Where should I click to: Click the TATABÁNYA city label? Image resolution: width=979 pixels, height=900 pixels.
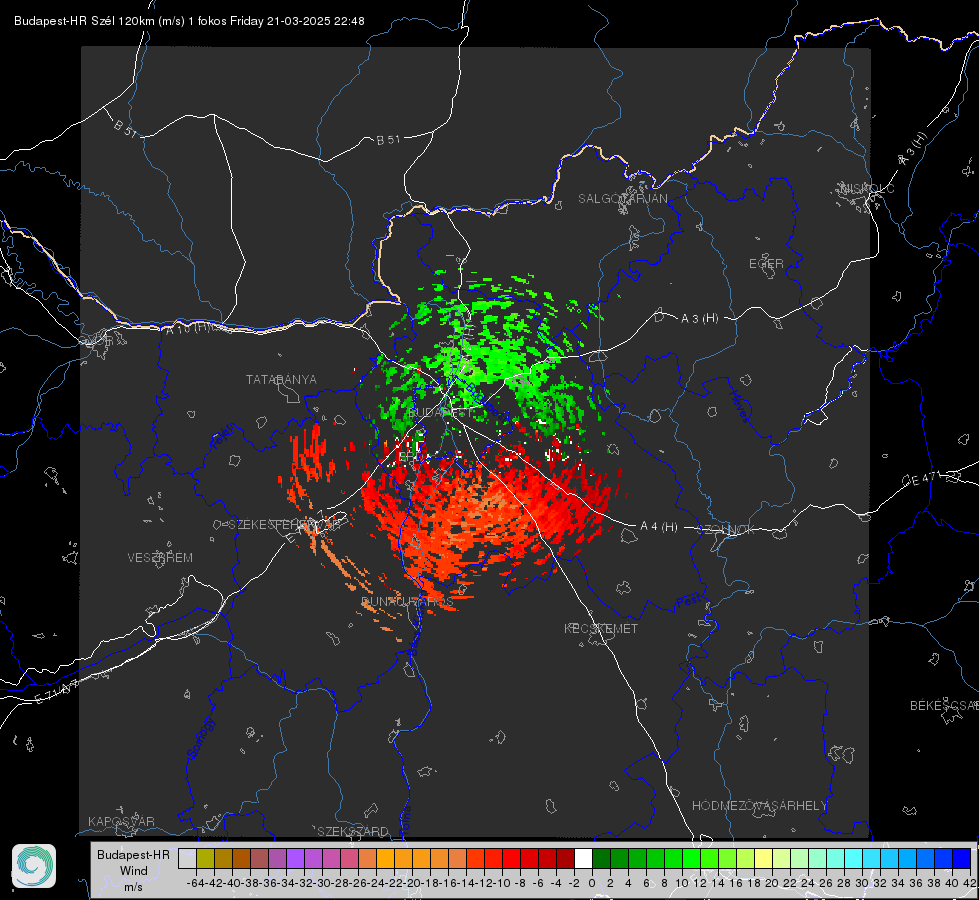[x=281, y=379]
